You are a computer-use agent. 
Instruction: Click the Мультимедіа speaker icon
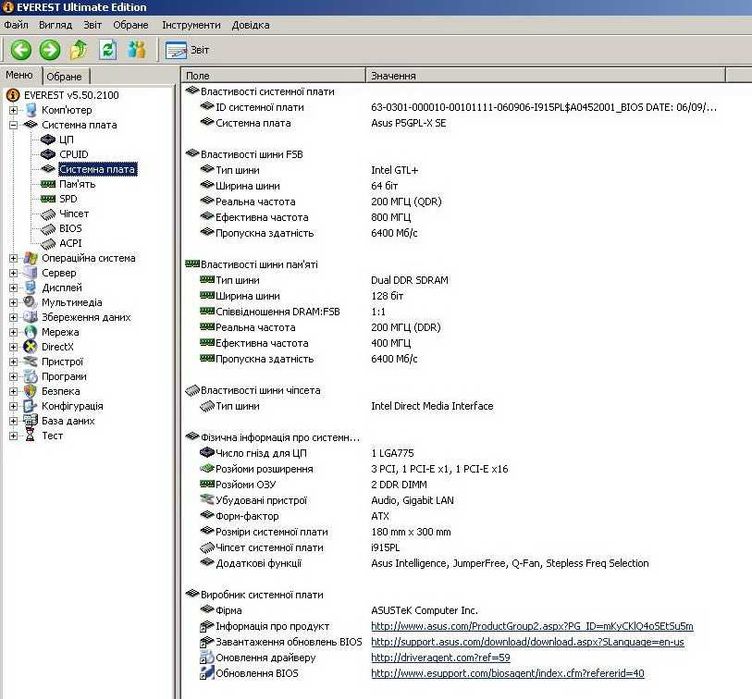pyautogui.click(x=31, y=302)
